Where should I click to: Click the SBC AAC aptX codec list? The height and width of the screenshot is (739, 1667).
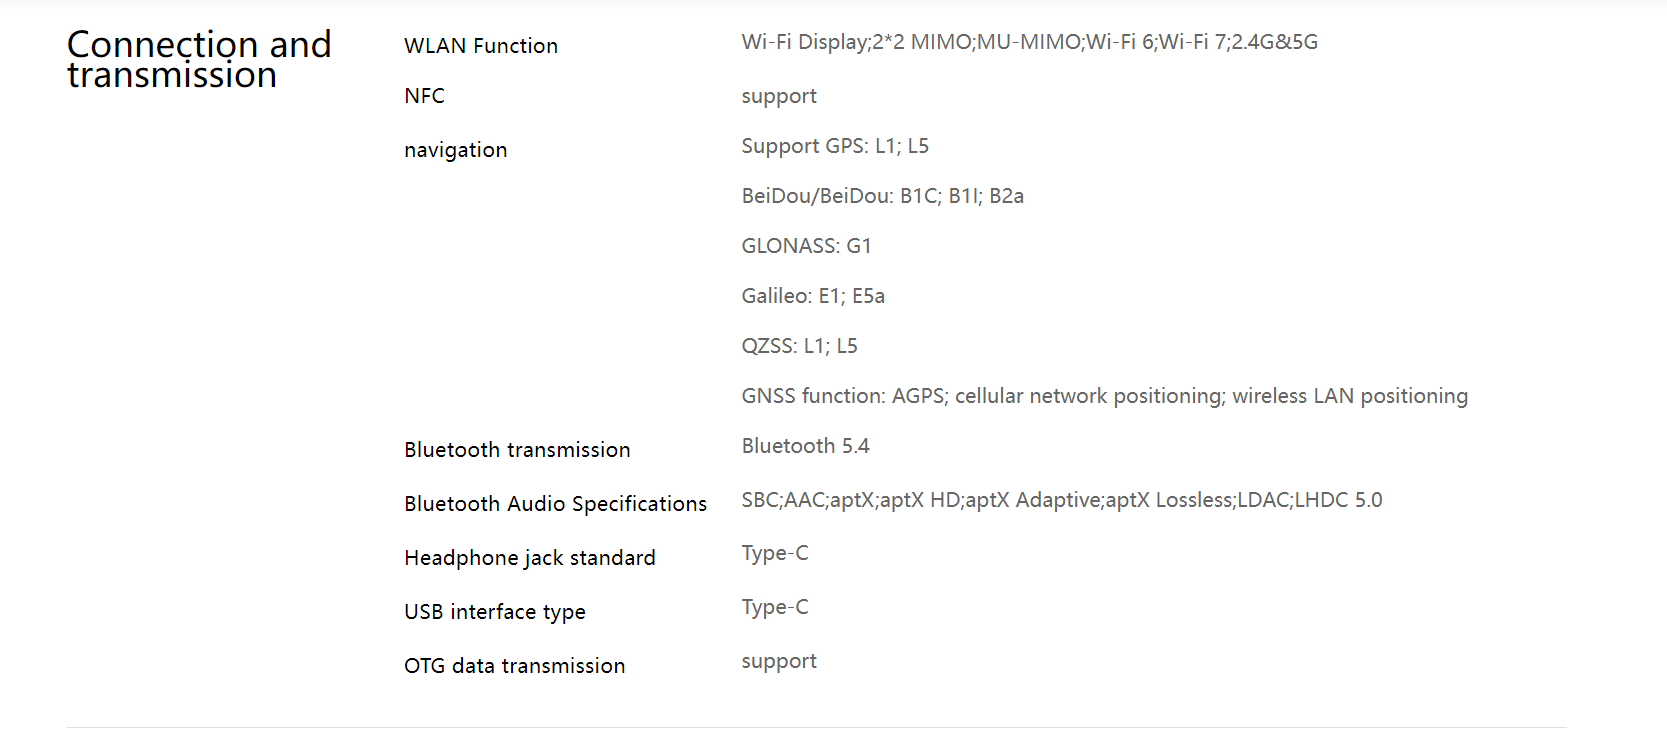[1062, 500]
